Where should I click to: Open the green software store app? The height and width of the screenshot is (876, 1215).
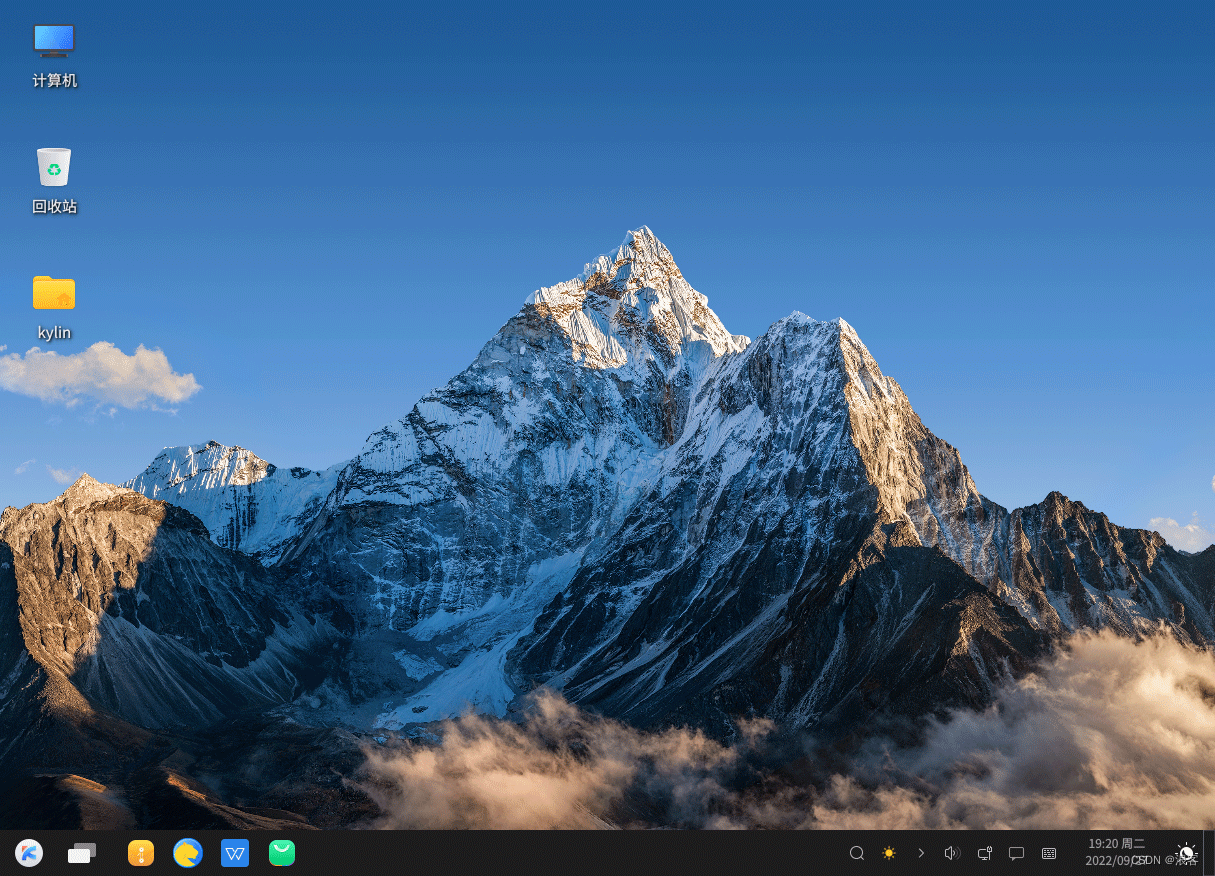click(x=282, y=853)
